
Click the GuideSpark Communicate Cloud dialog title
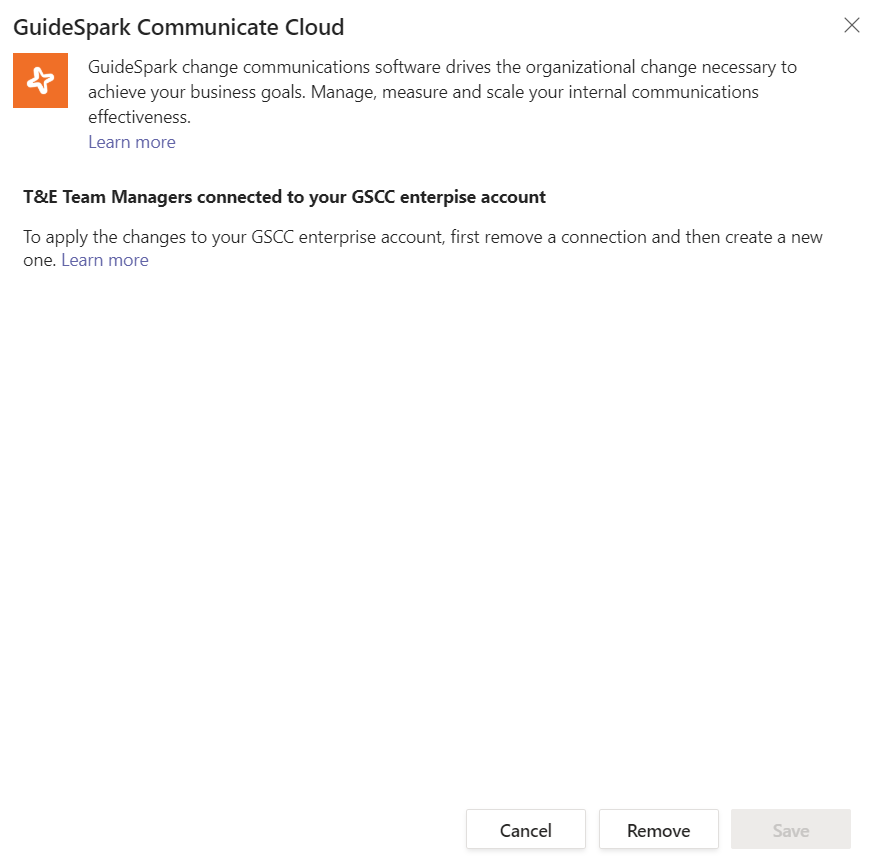178,27
